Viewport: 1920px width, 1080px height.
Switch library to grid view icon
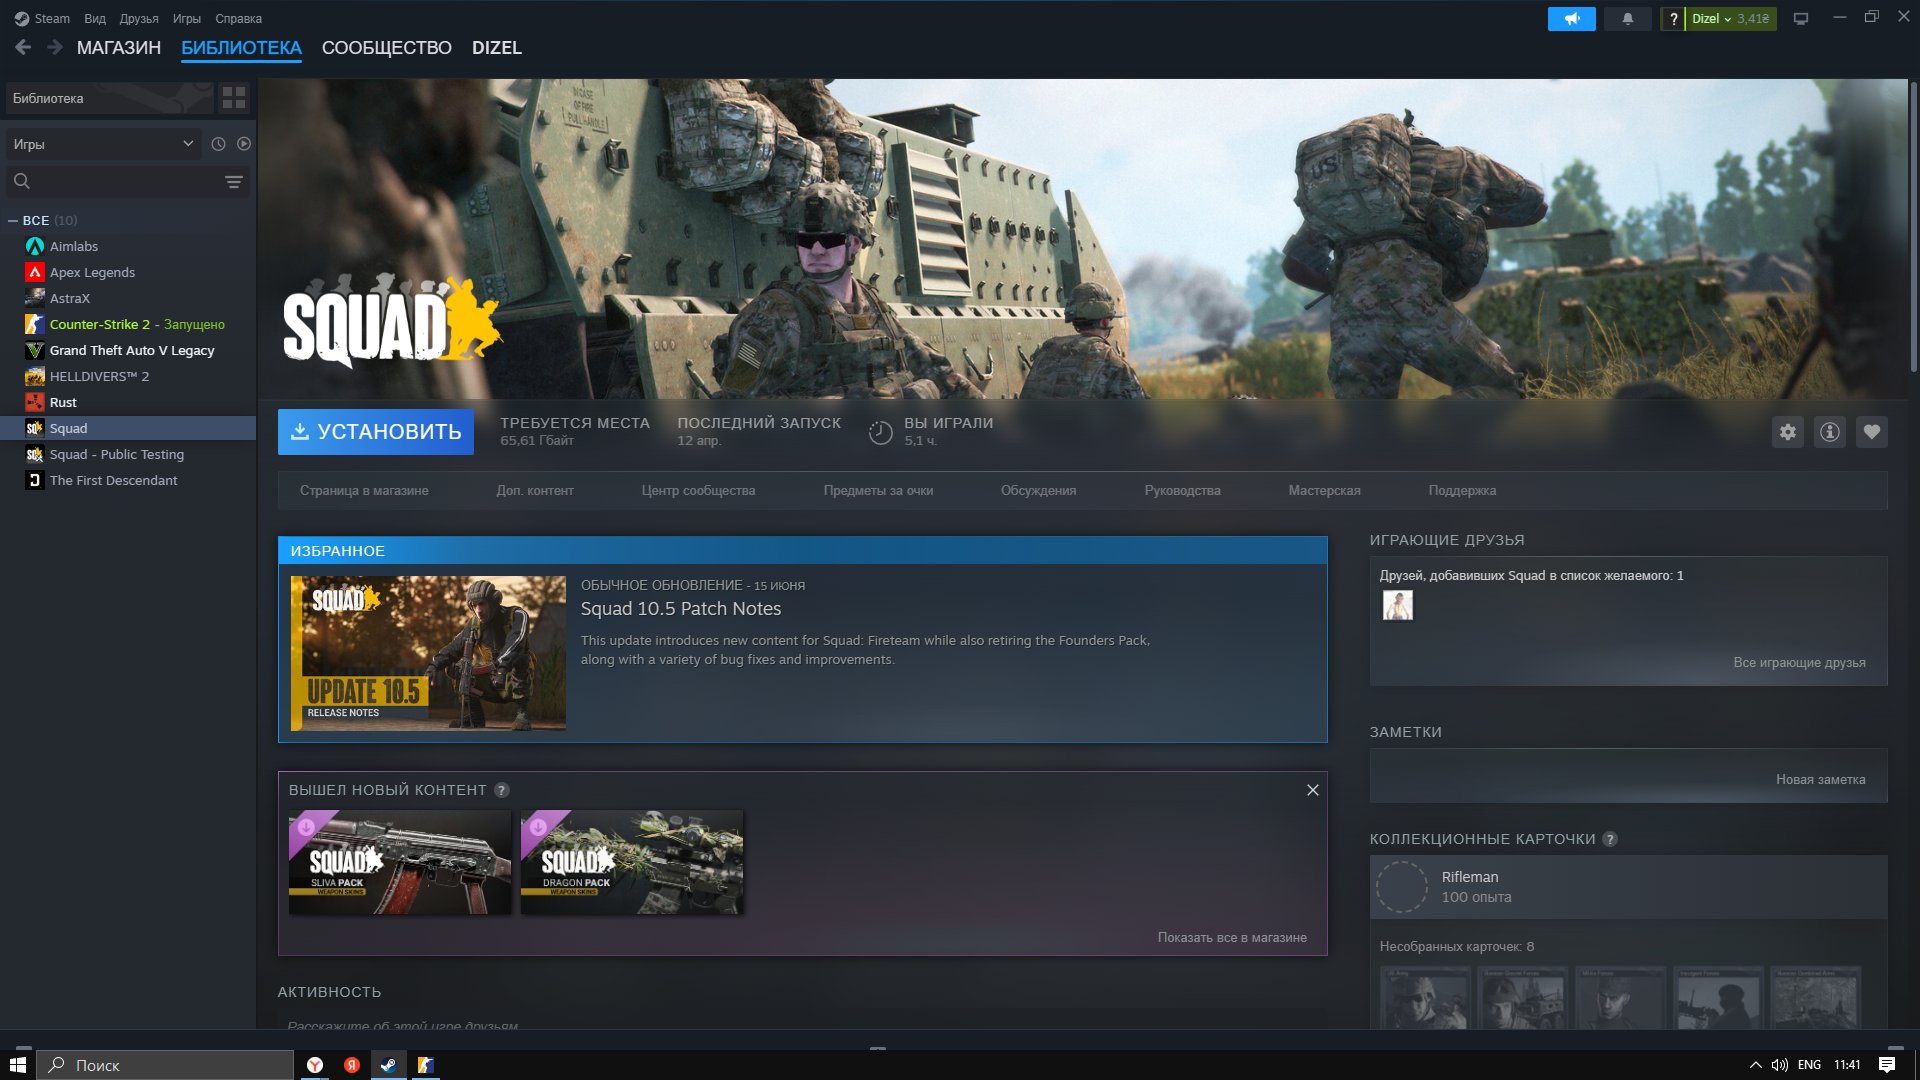tap(234, 98)
